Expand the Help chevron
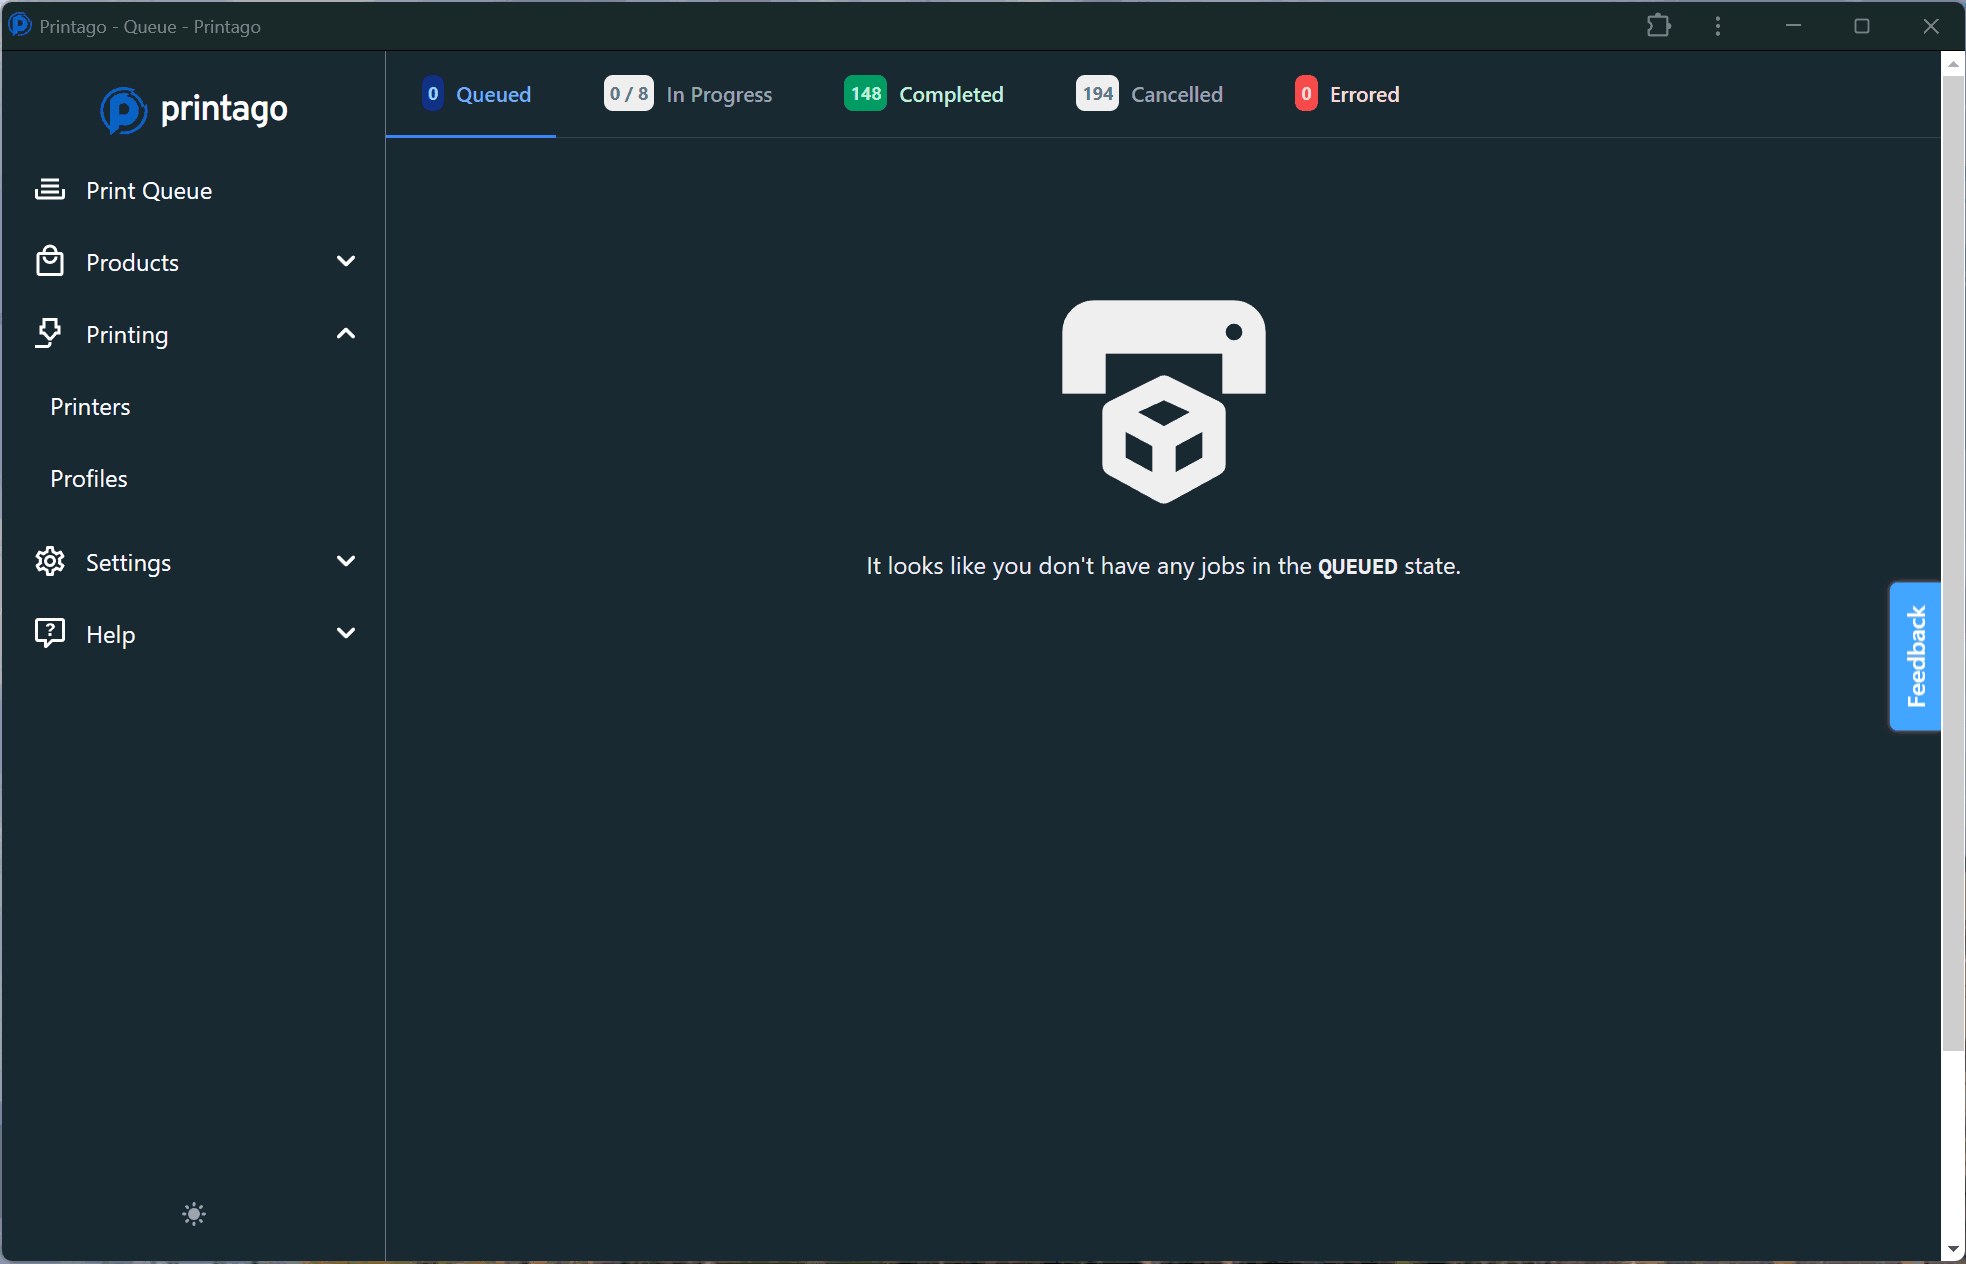This screenshot has width=1966, height=1264. click(346, 633)
